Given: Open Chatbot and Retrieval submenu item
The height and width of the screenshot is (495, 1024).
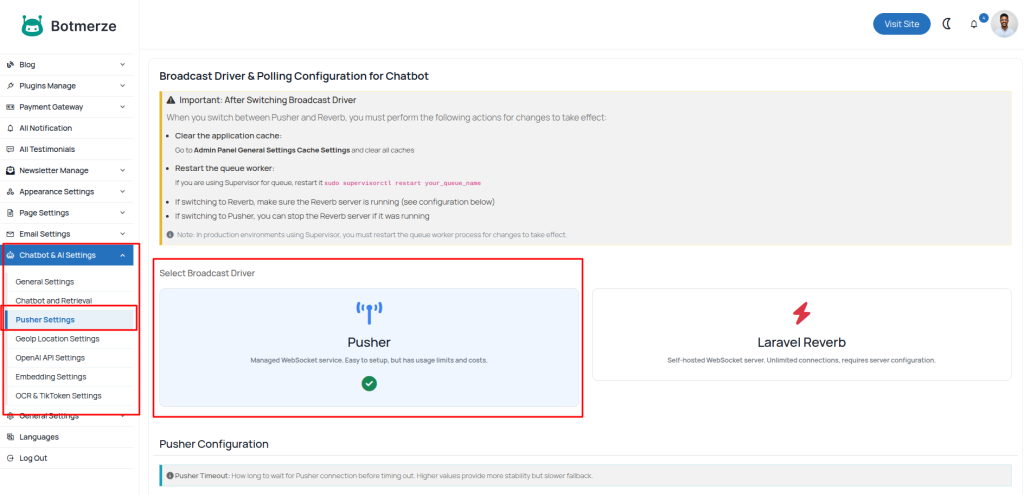Looking at the screenshot, I should pyautogui.click(x=54, y=300).
